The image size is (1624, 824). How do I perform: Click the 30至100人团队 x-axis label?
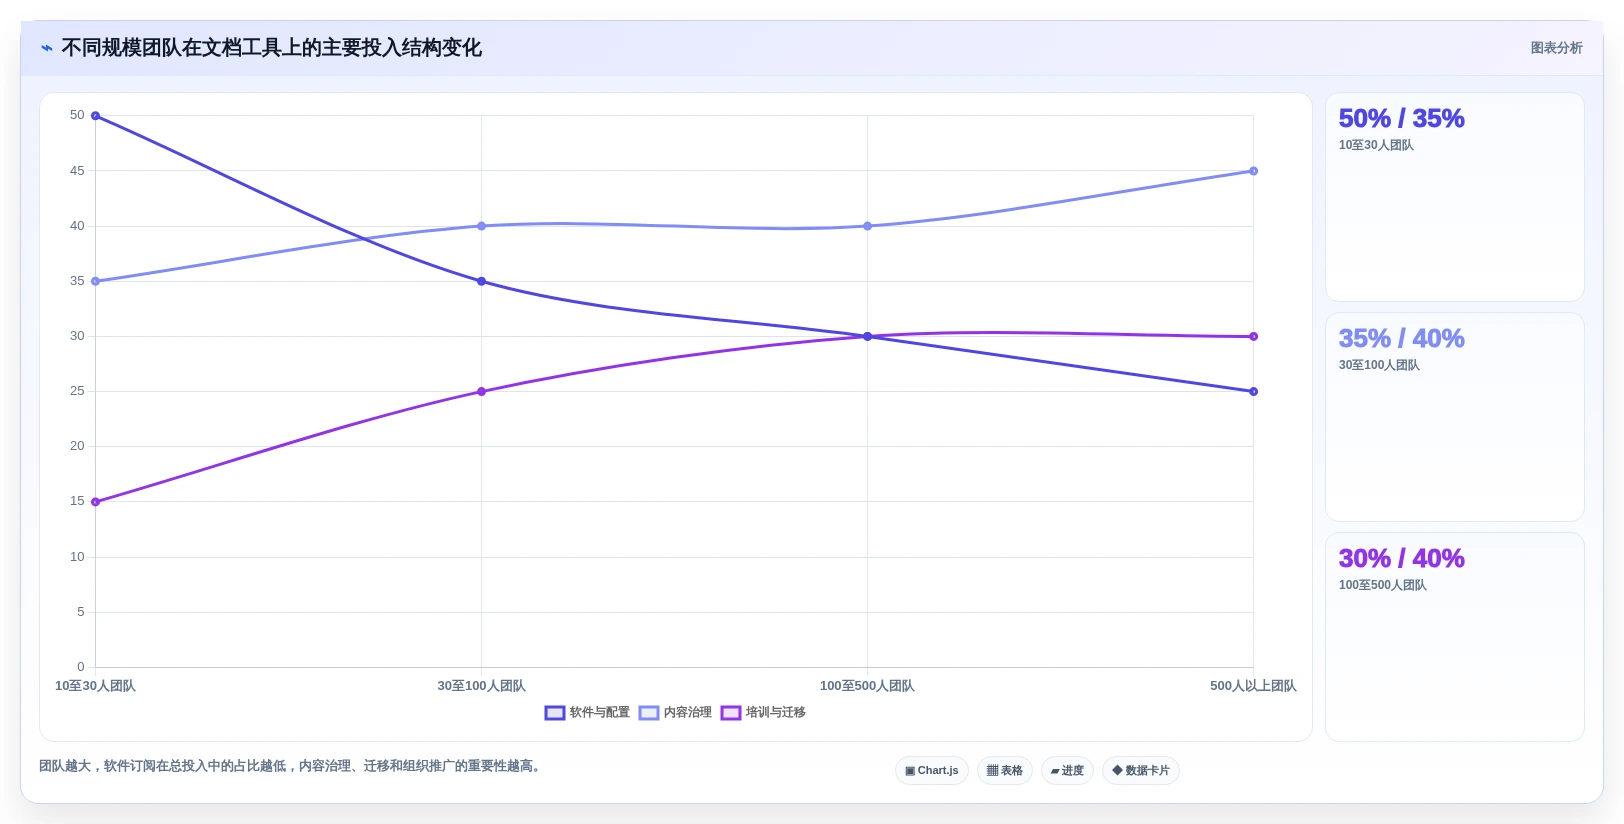pos(481,686)
